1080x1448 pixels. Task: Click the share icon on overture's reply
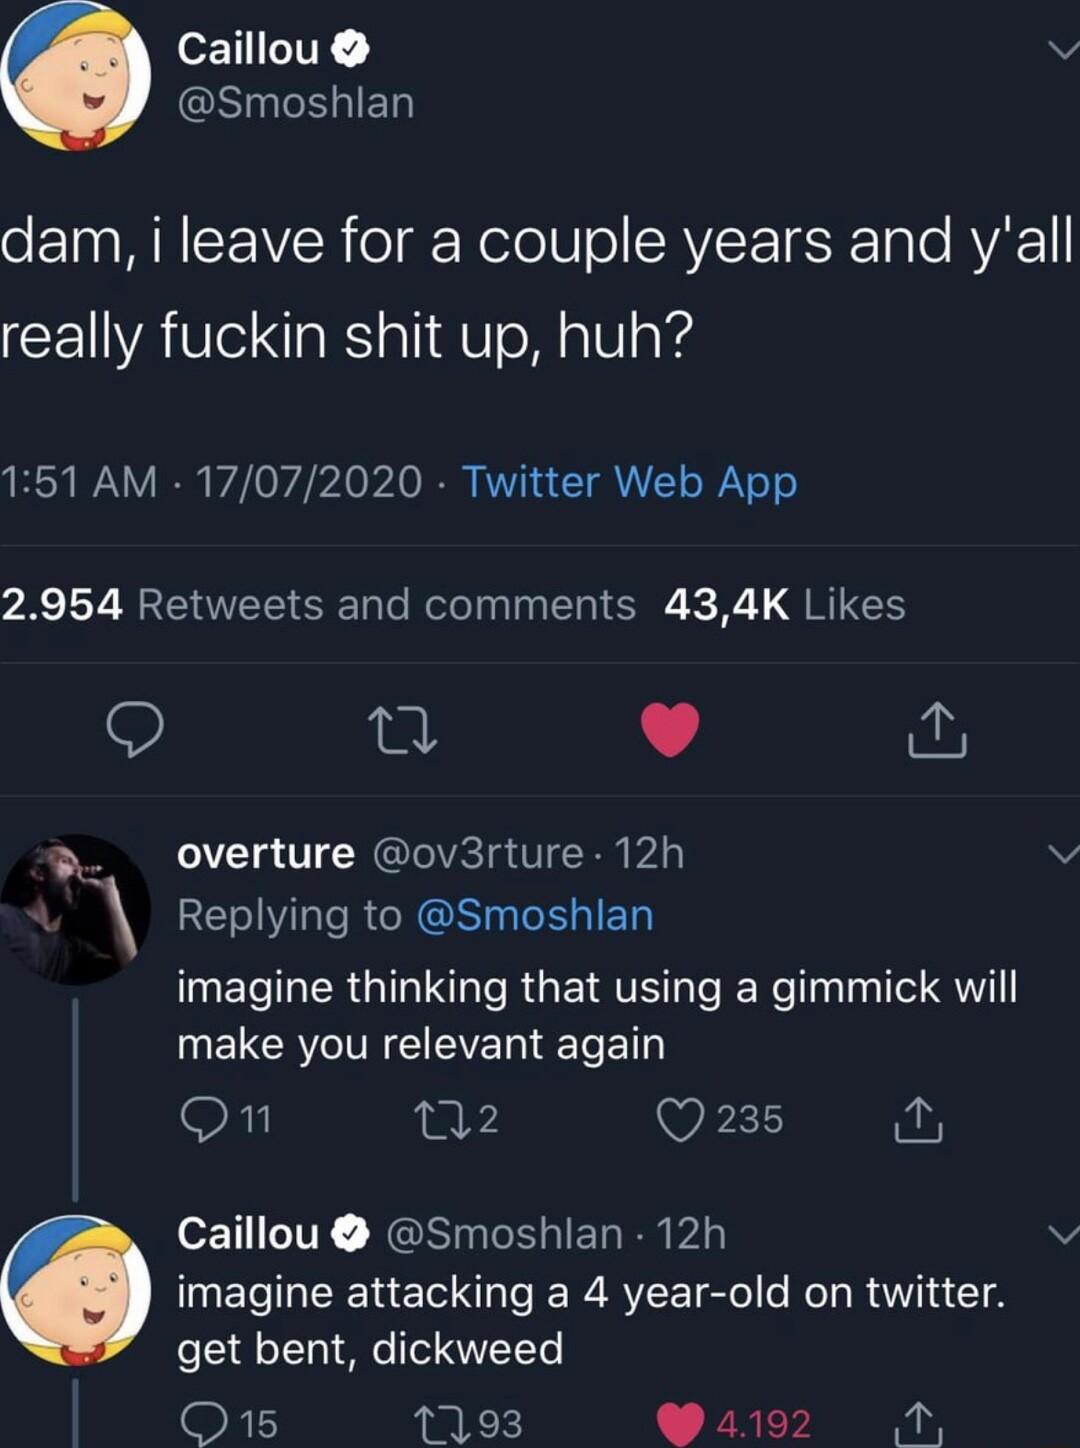click(918, 1118)
